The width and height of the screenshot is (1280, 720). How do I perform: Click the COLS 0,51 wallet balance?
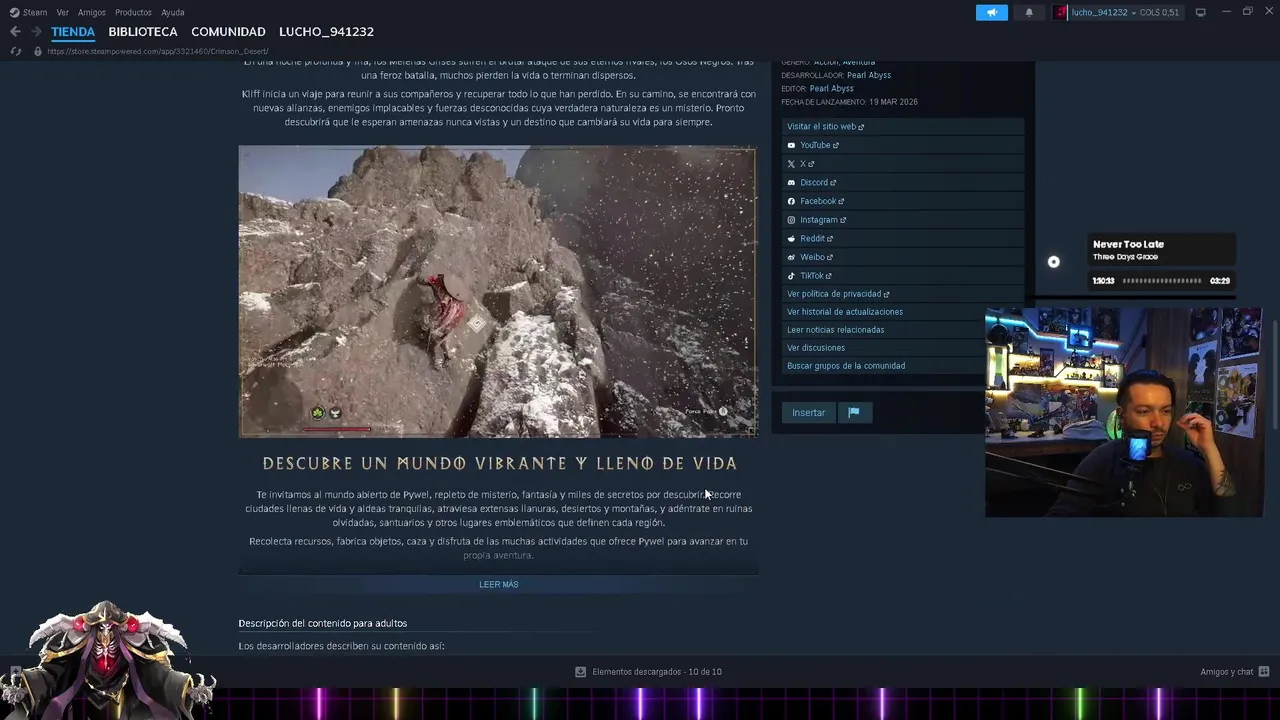[1159, 12]
